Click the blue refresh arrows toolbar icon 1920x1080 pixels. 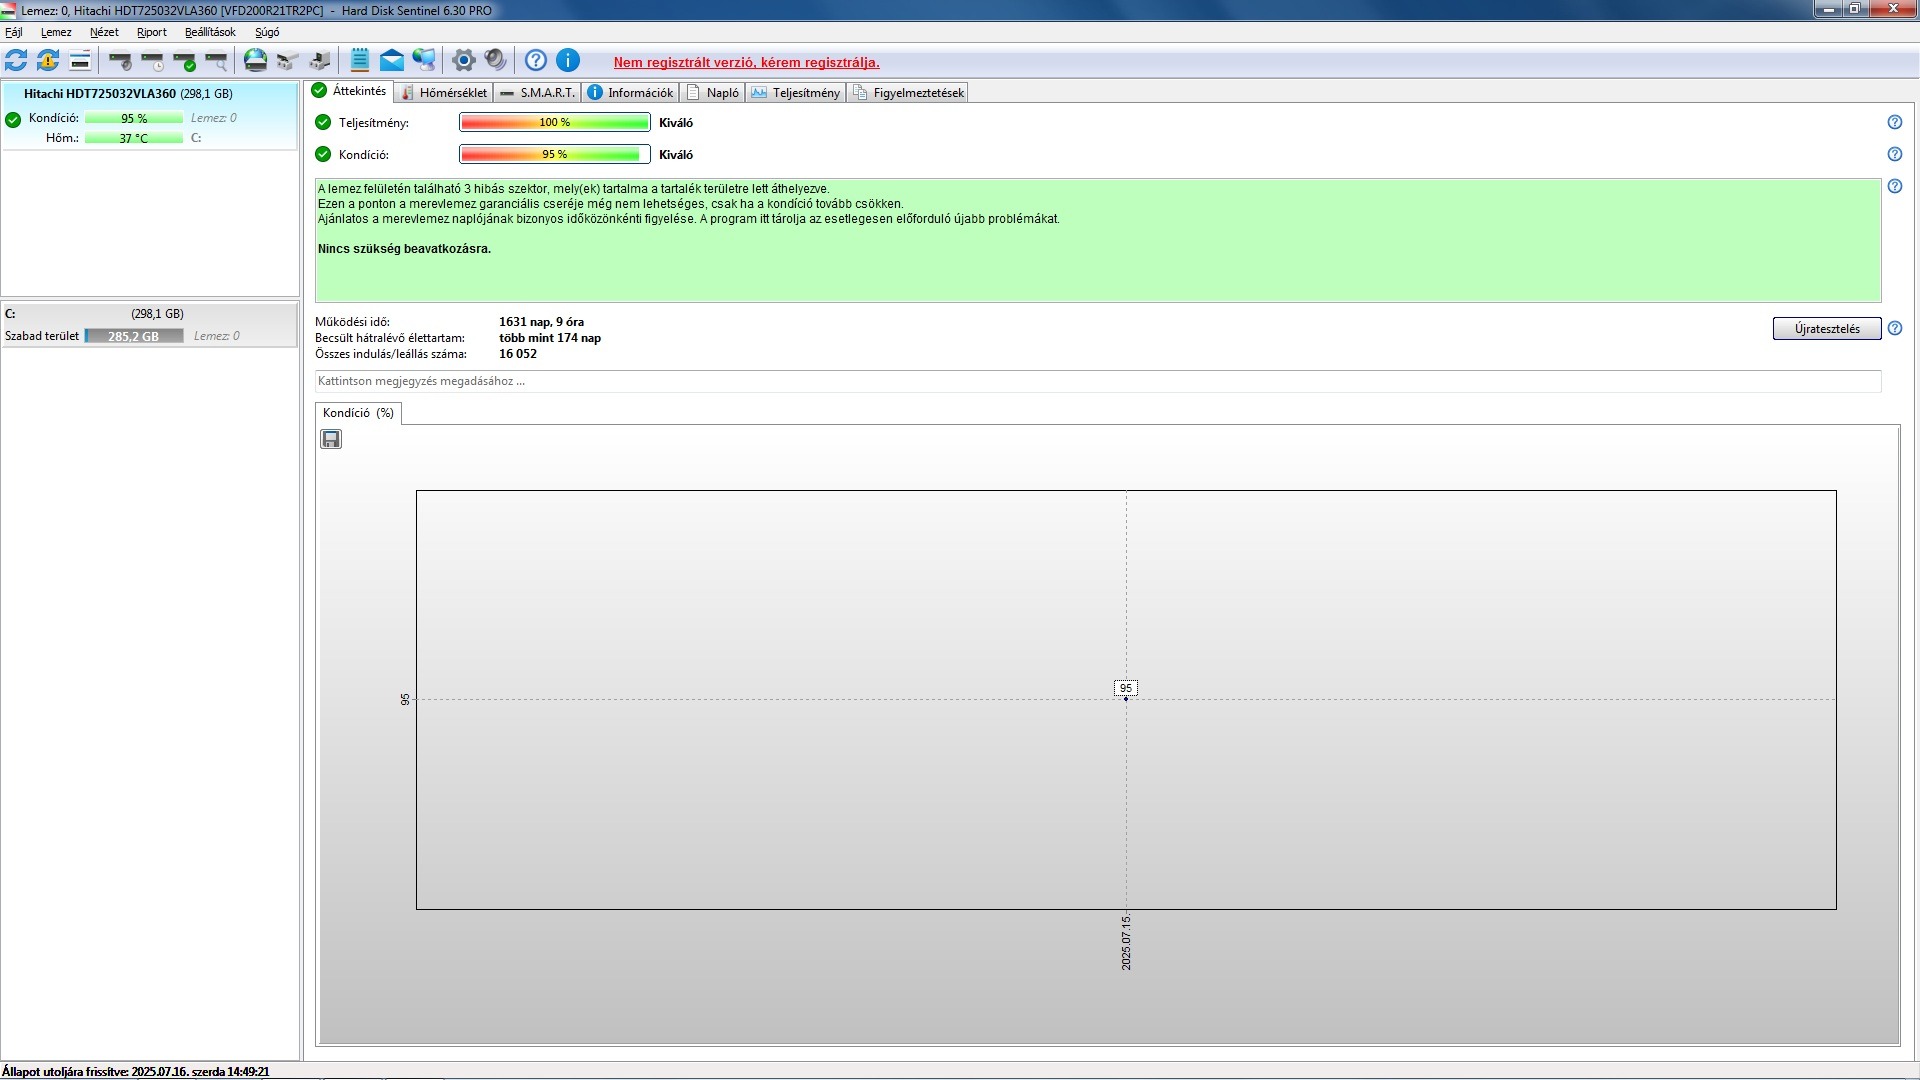tap(16, 61)
